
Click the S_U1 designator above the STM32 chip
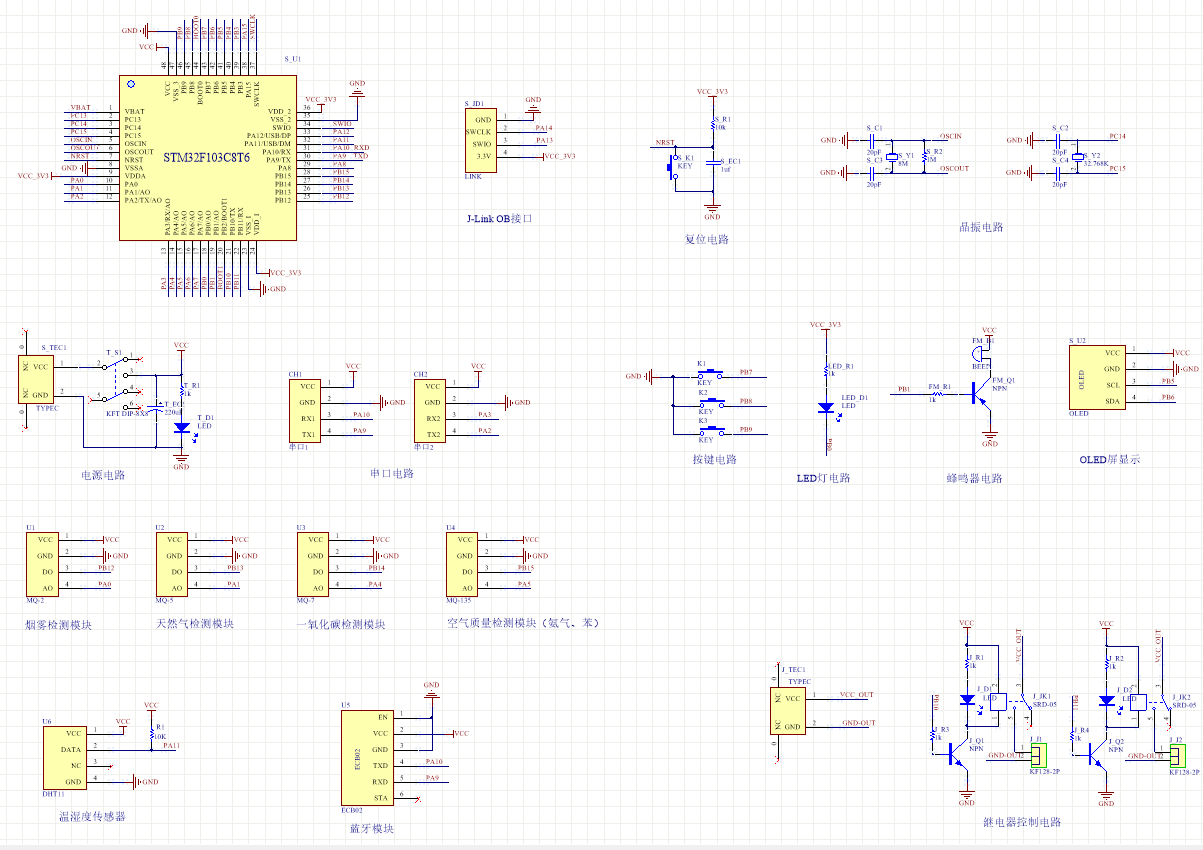292,60
